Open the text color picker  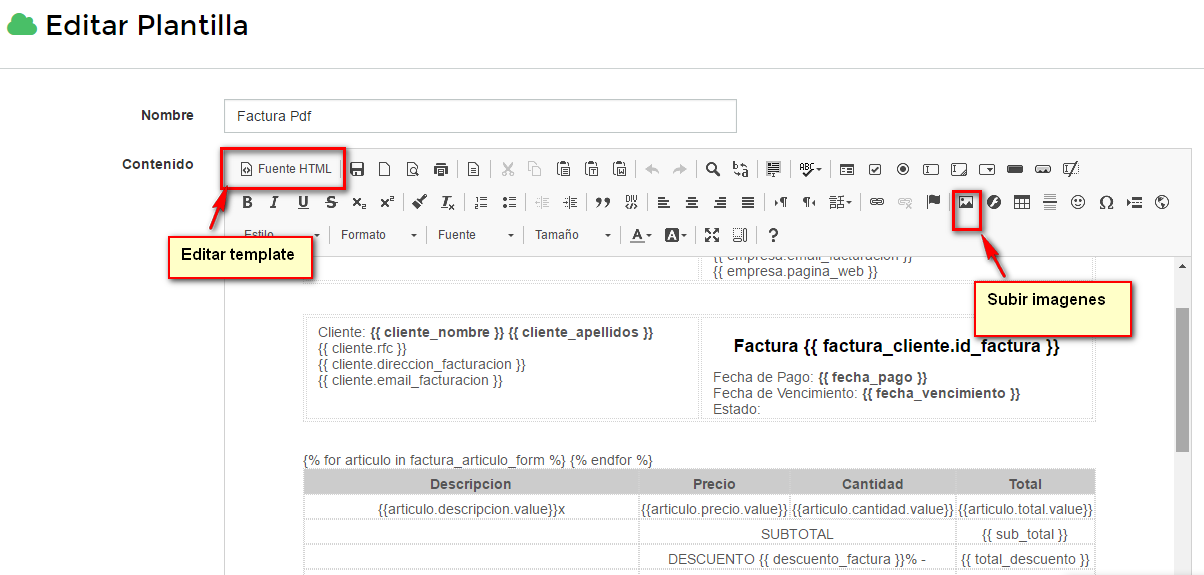(641, 235)
